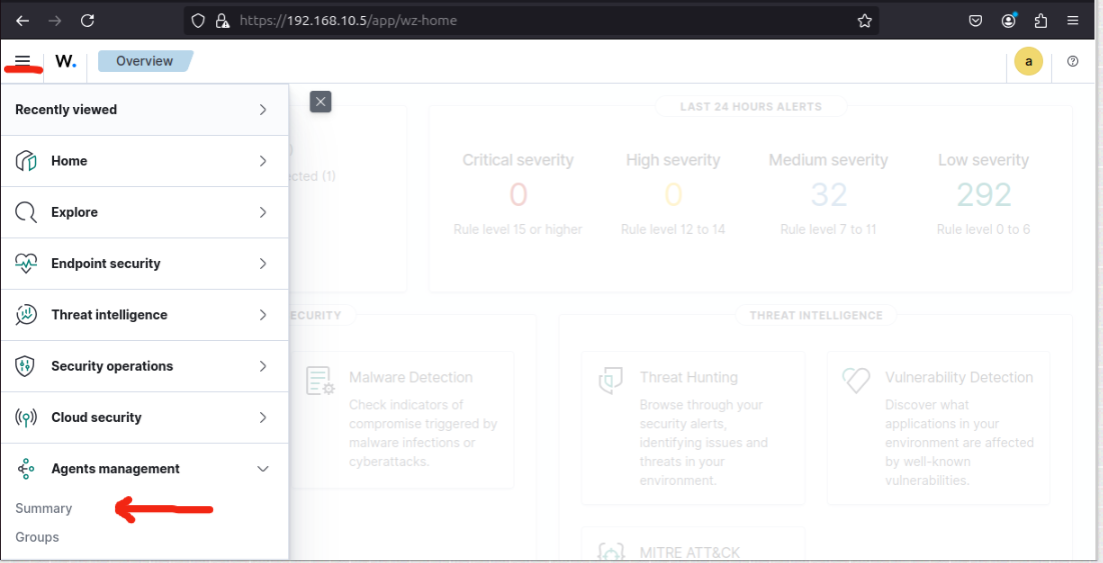The width and height of the screenshot is (1103, 563).
Task: Open the browser extensions icon
Action: click(x=1041, y=20)
